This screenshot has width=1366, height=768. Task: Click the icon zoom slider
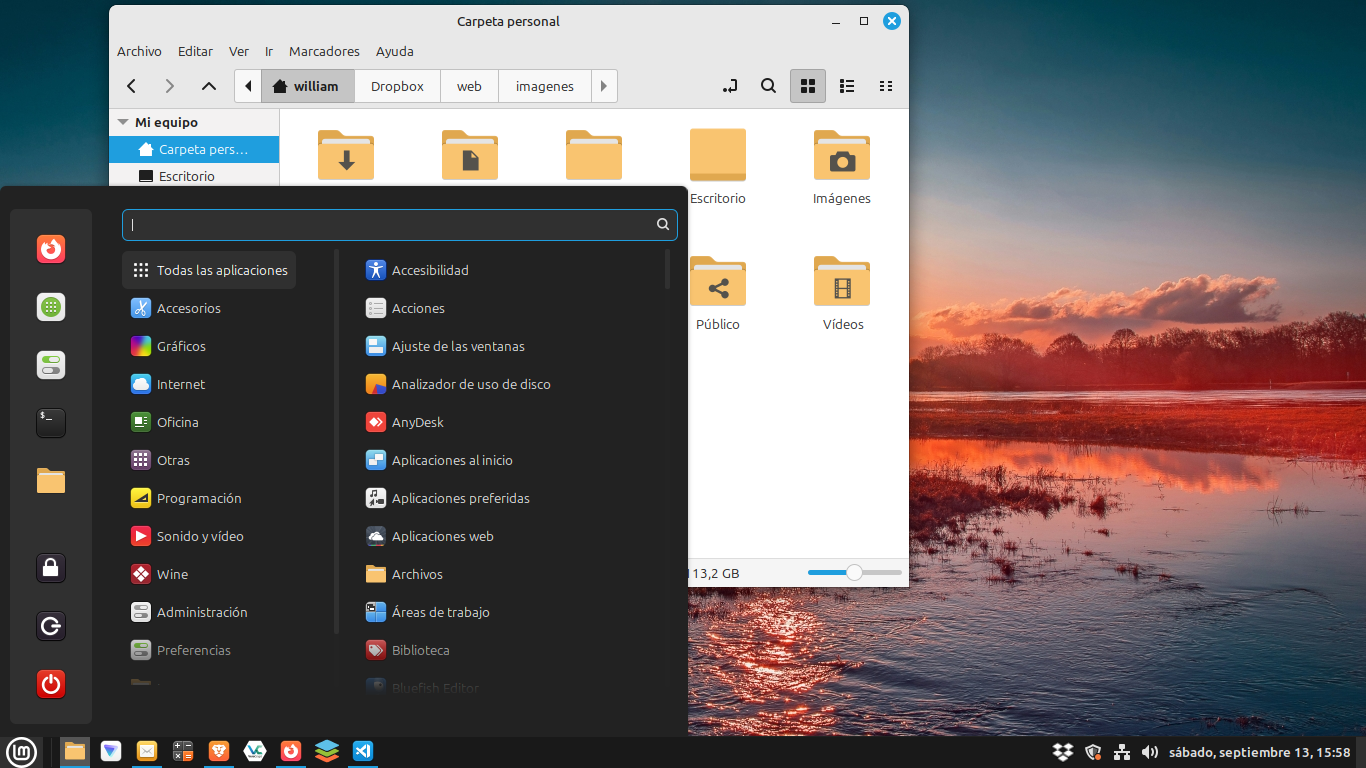click(x=854, y=572)
